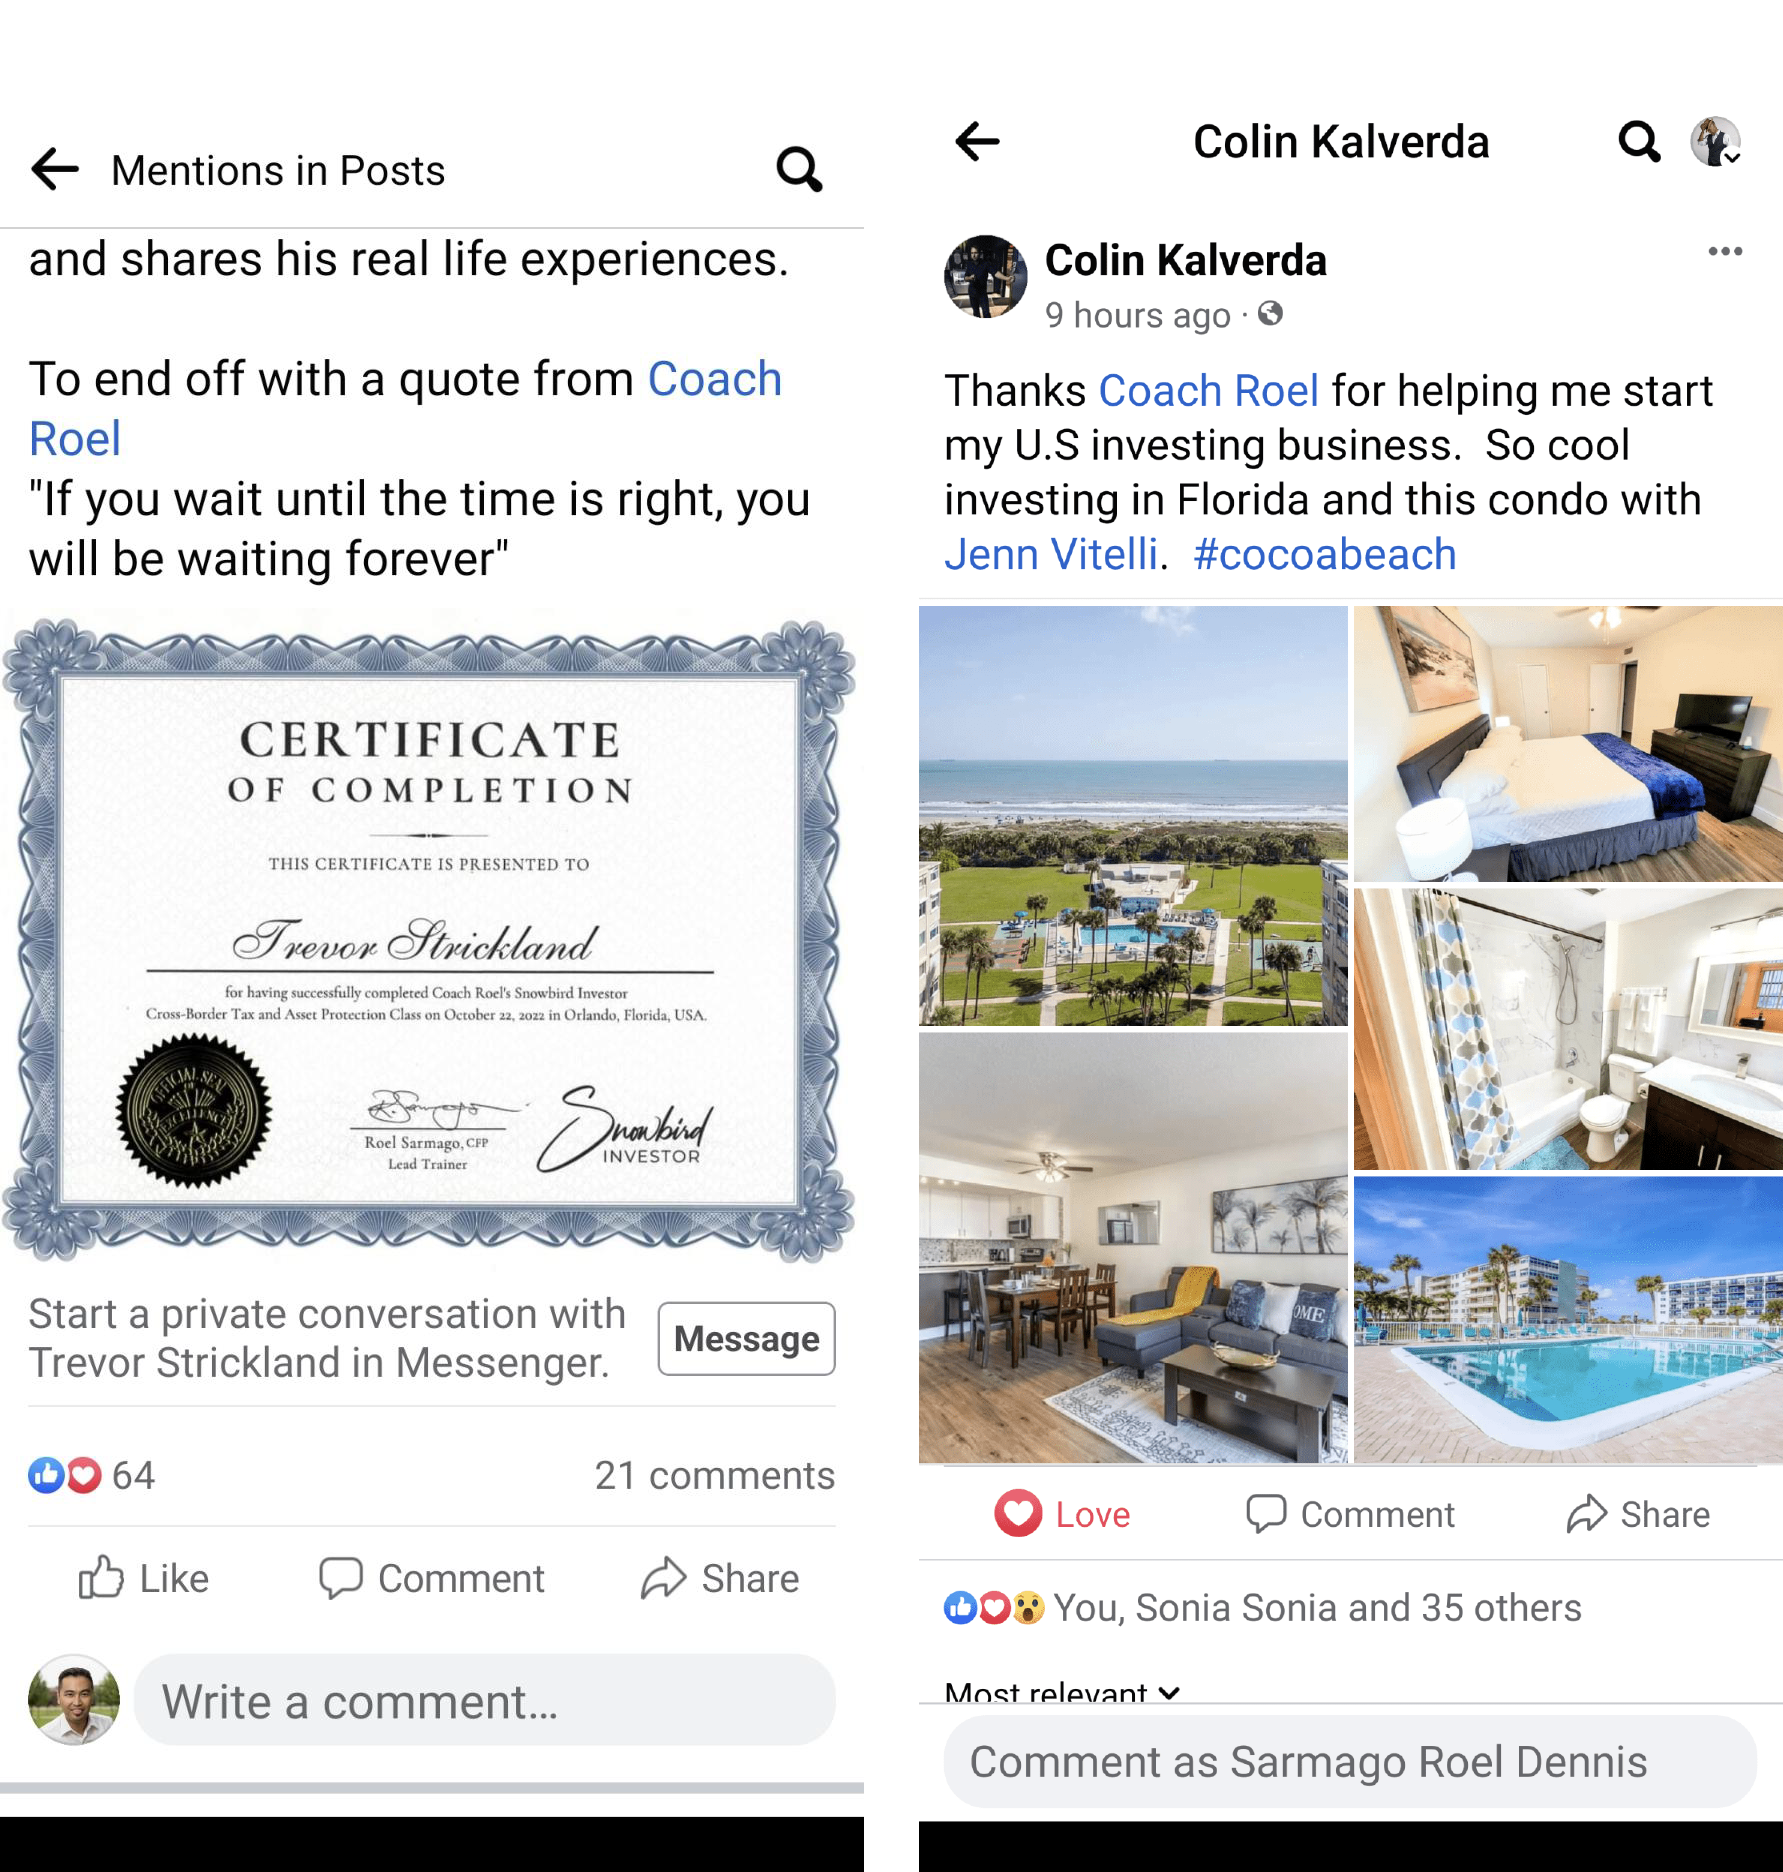Go back from Colin Kalverda page
The image size is (1783, 1872).
977,142
